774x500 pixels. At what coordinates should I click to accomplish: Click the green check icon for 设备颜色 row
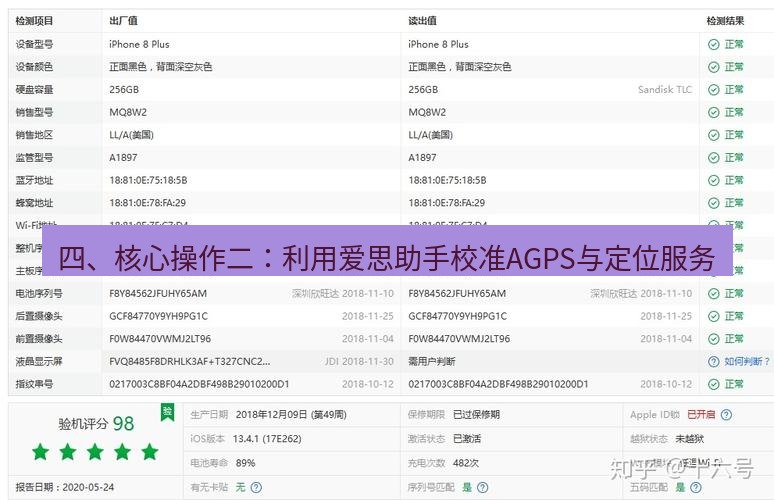pyautogui.click(x=713, y=67)
